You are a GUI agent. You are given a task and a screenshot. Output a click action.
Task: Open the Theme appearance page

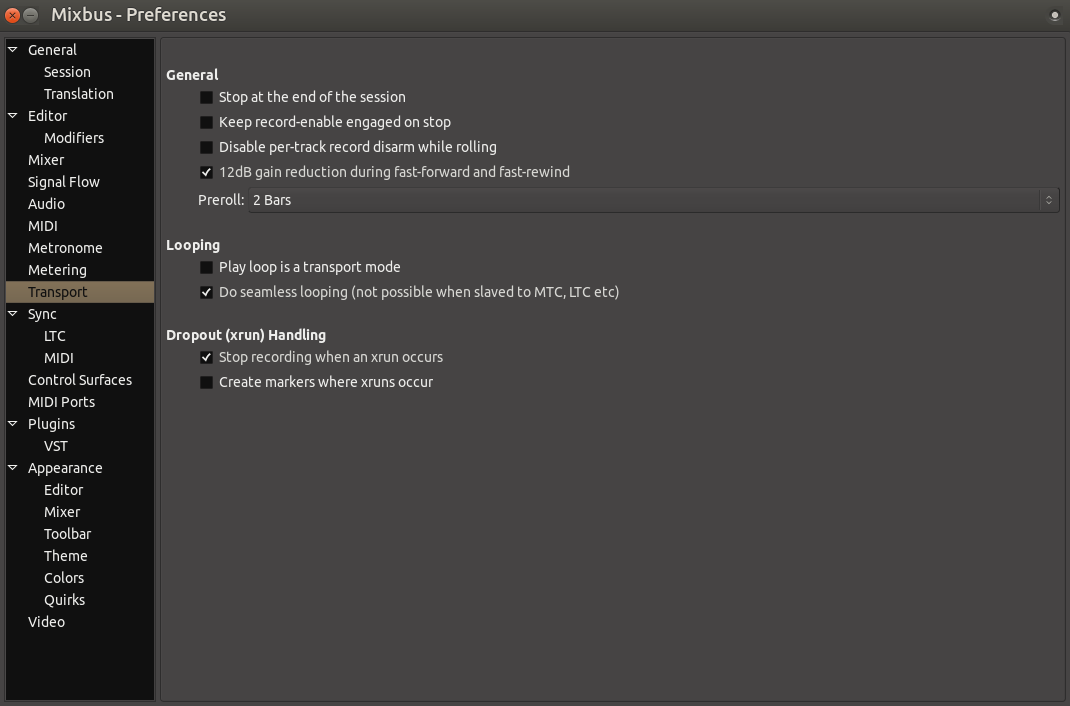pyautogui.click(x=66, y=556)
